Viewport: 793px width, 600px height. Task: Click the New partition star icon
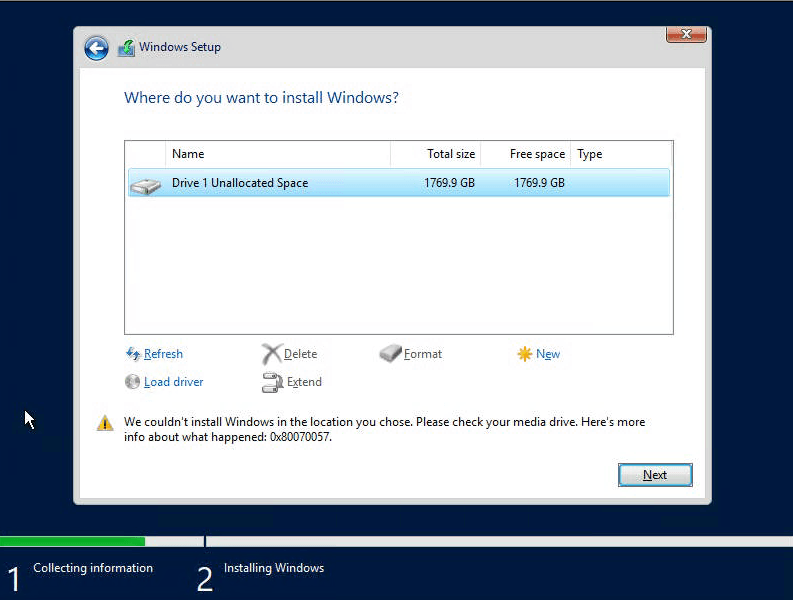pos(524,354)
